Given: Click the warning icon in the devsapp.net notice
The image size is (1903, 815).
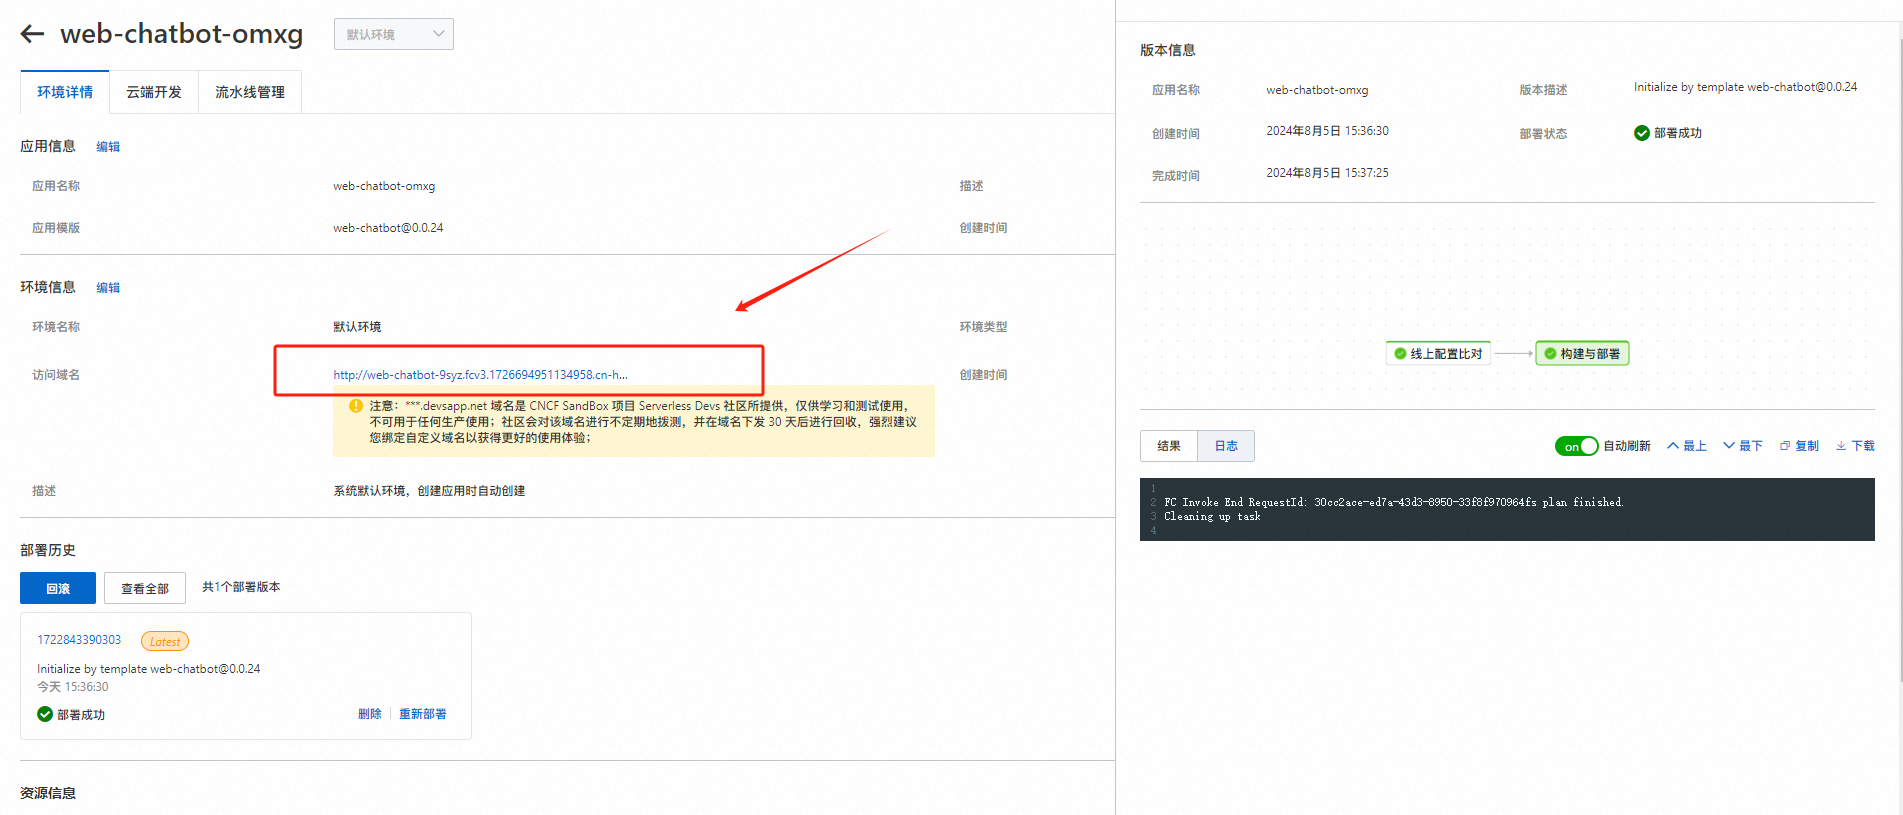Looking at the screenshot, I should (x=356, y=406).
